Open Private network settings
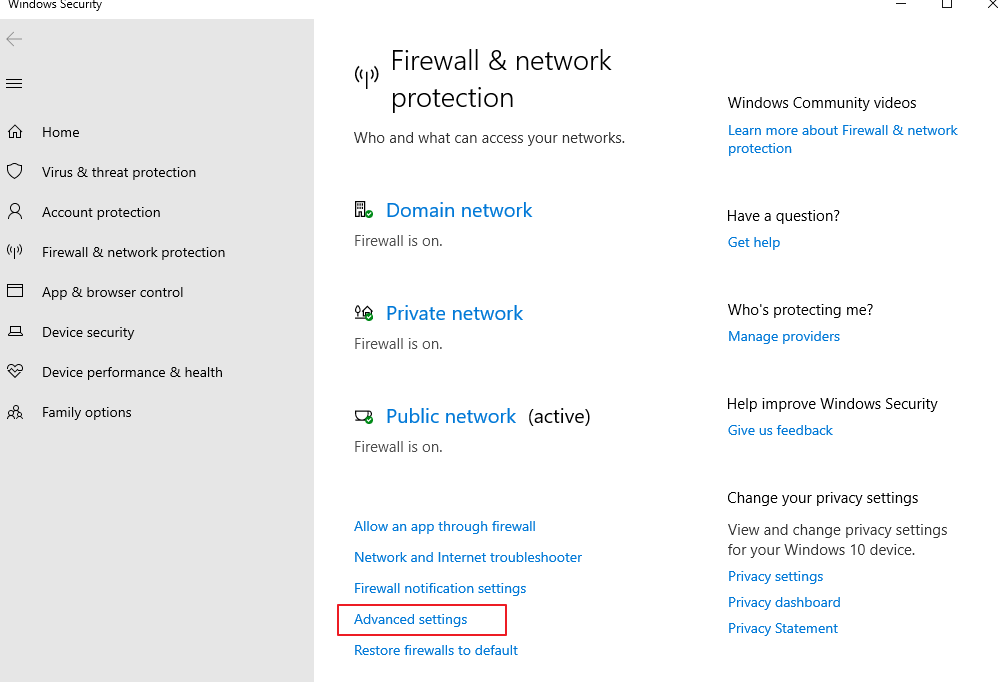1007x682 pixels. (454, 314)
